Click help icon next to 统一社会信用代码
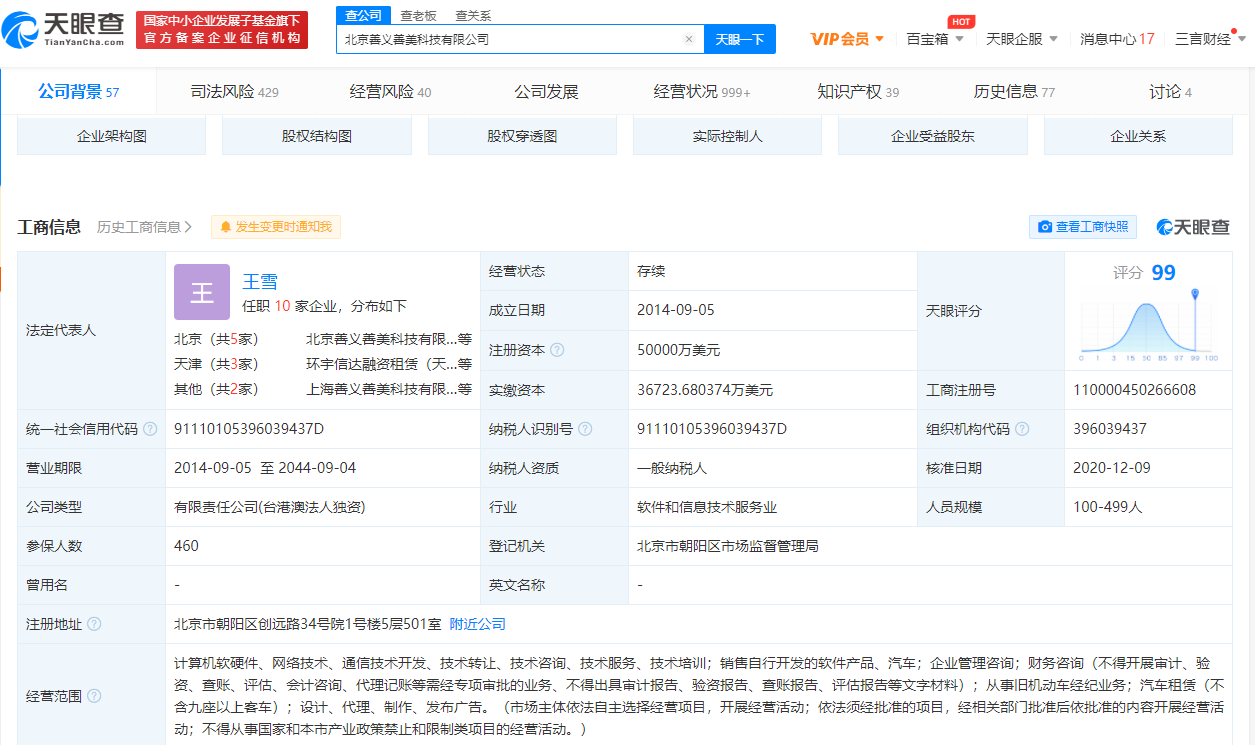 [150, 429]
